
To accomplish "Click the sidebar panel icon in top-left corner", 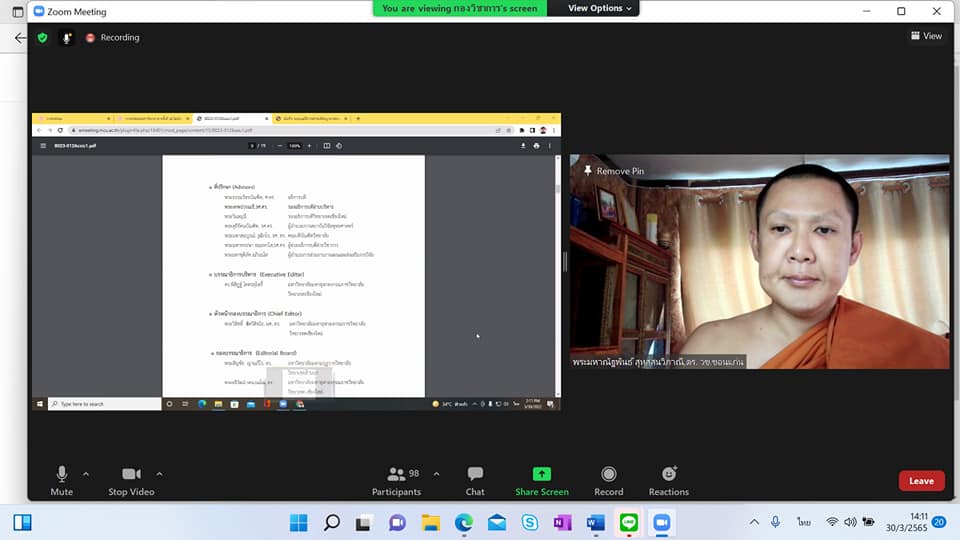I will click(18, 12).
